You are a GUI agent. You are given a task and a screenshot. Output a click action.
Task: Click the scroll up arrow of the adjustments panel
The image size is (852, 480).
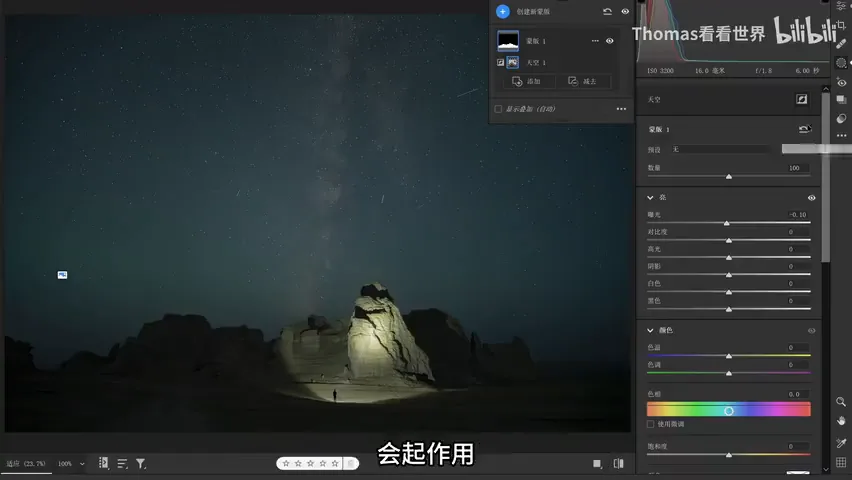coord(826,89)
